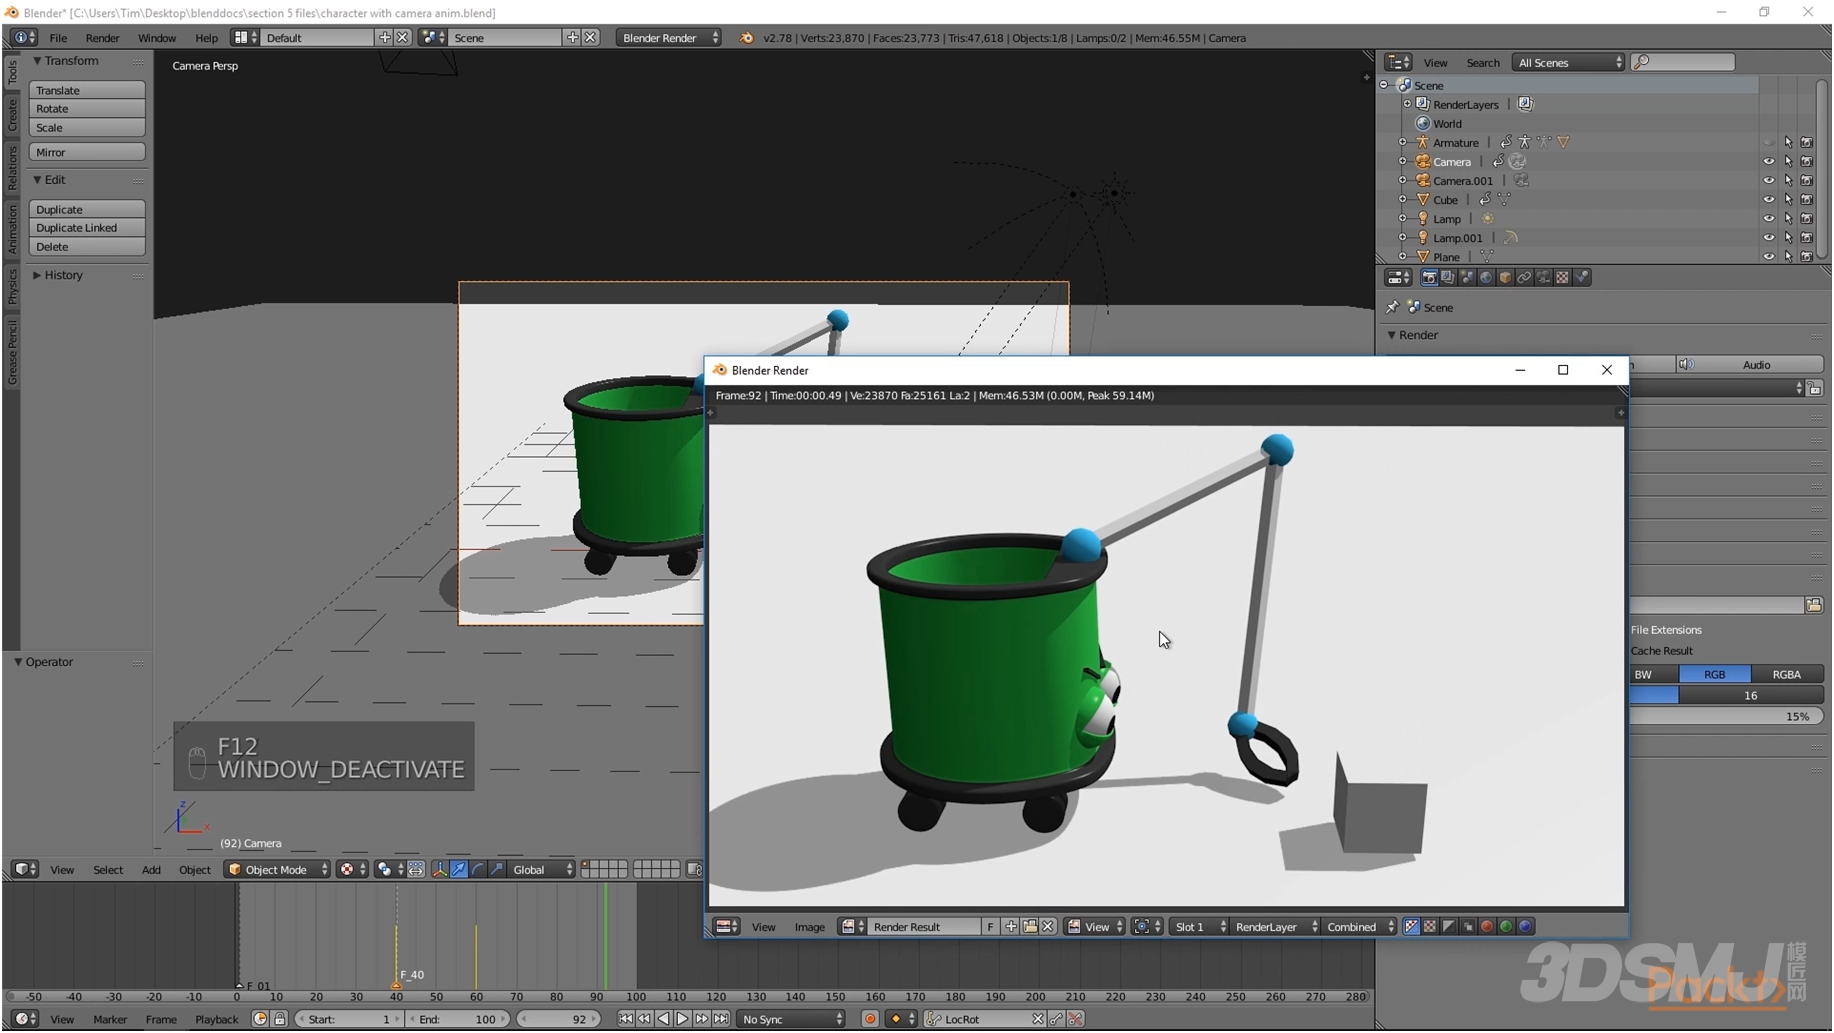Open the Global transform orientation dropdown

pyautogui.click(x=542, y=870)
